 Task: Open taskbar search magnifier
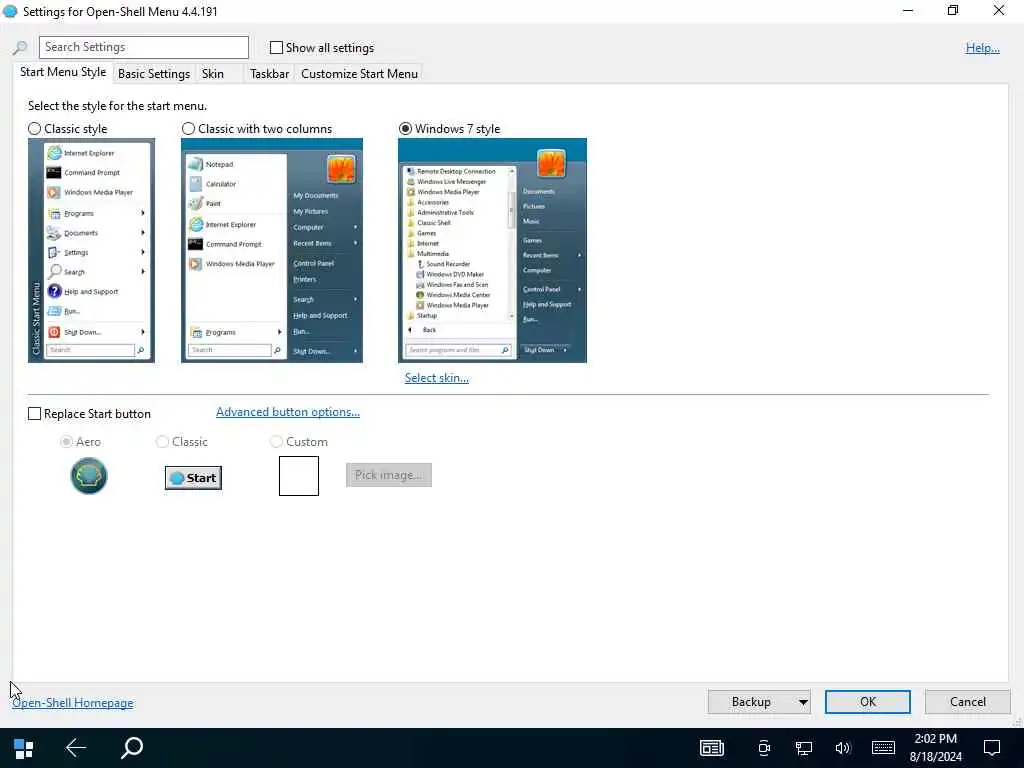point(131,748)
